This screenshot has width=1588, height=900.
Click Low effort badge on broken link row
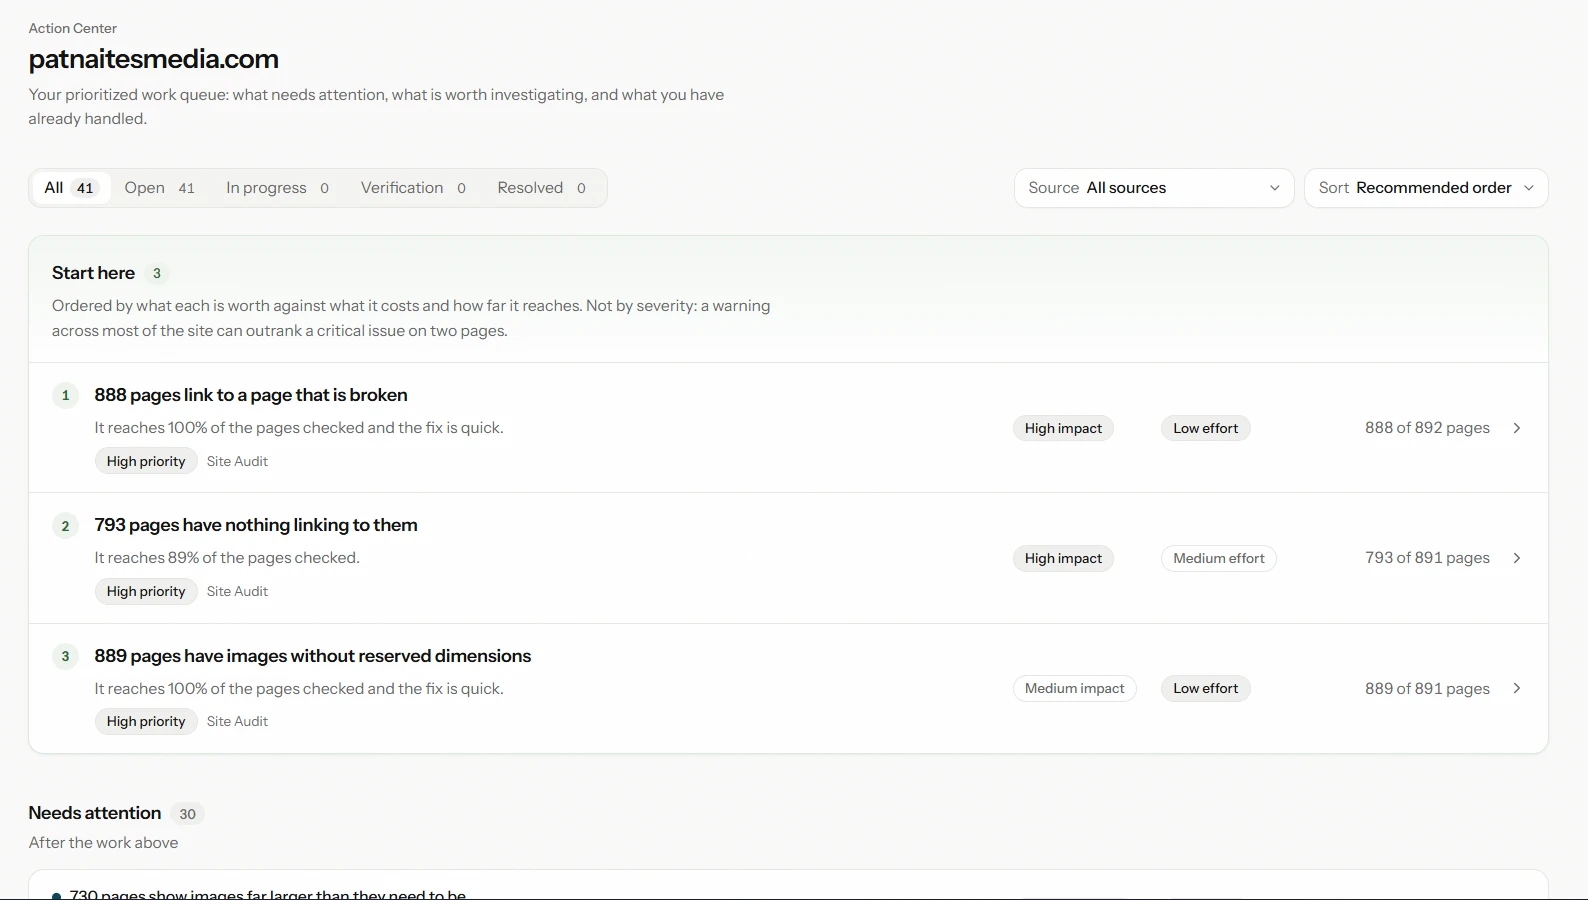coord(1206,428)
